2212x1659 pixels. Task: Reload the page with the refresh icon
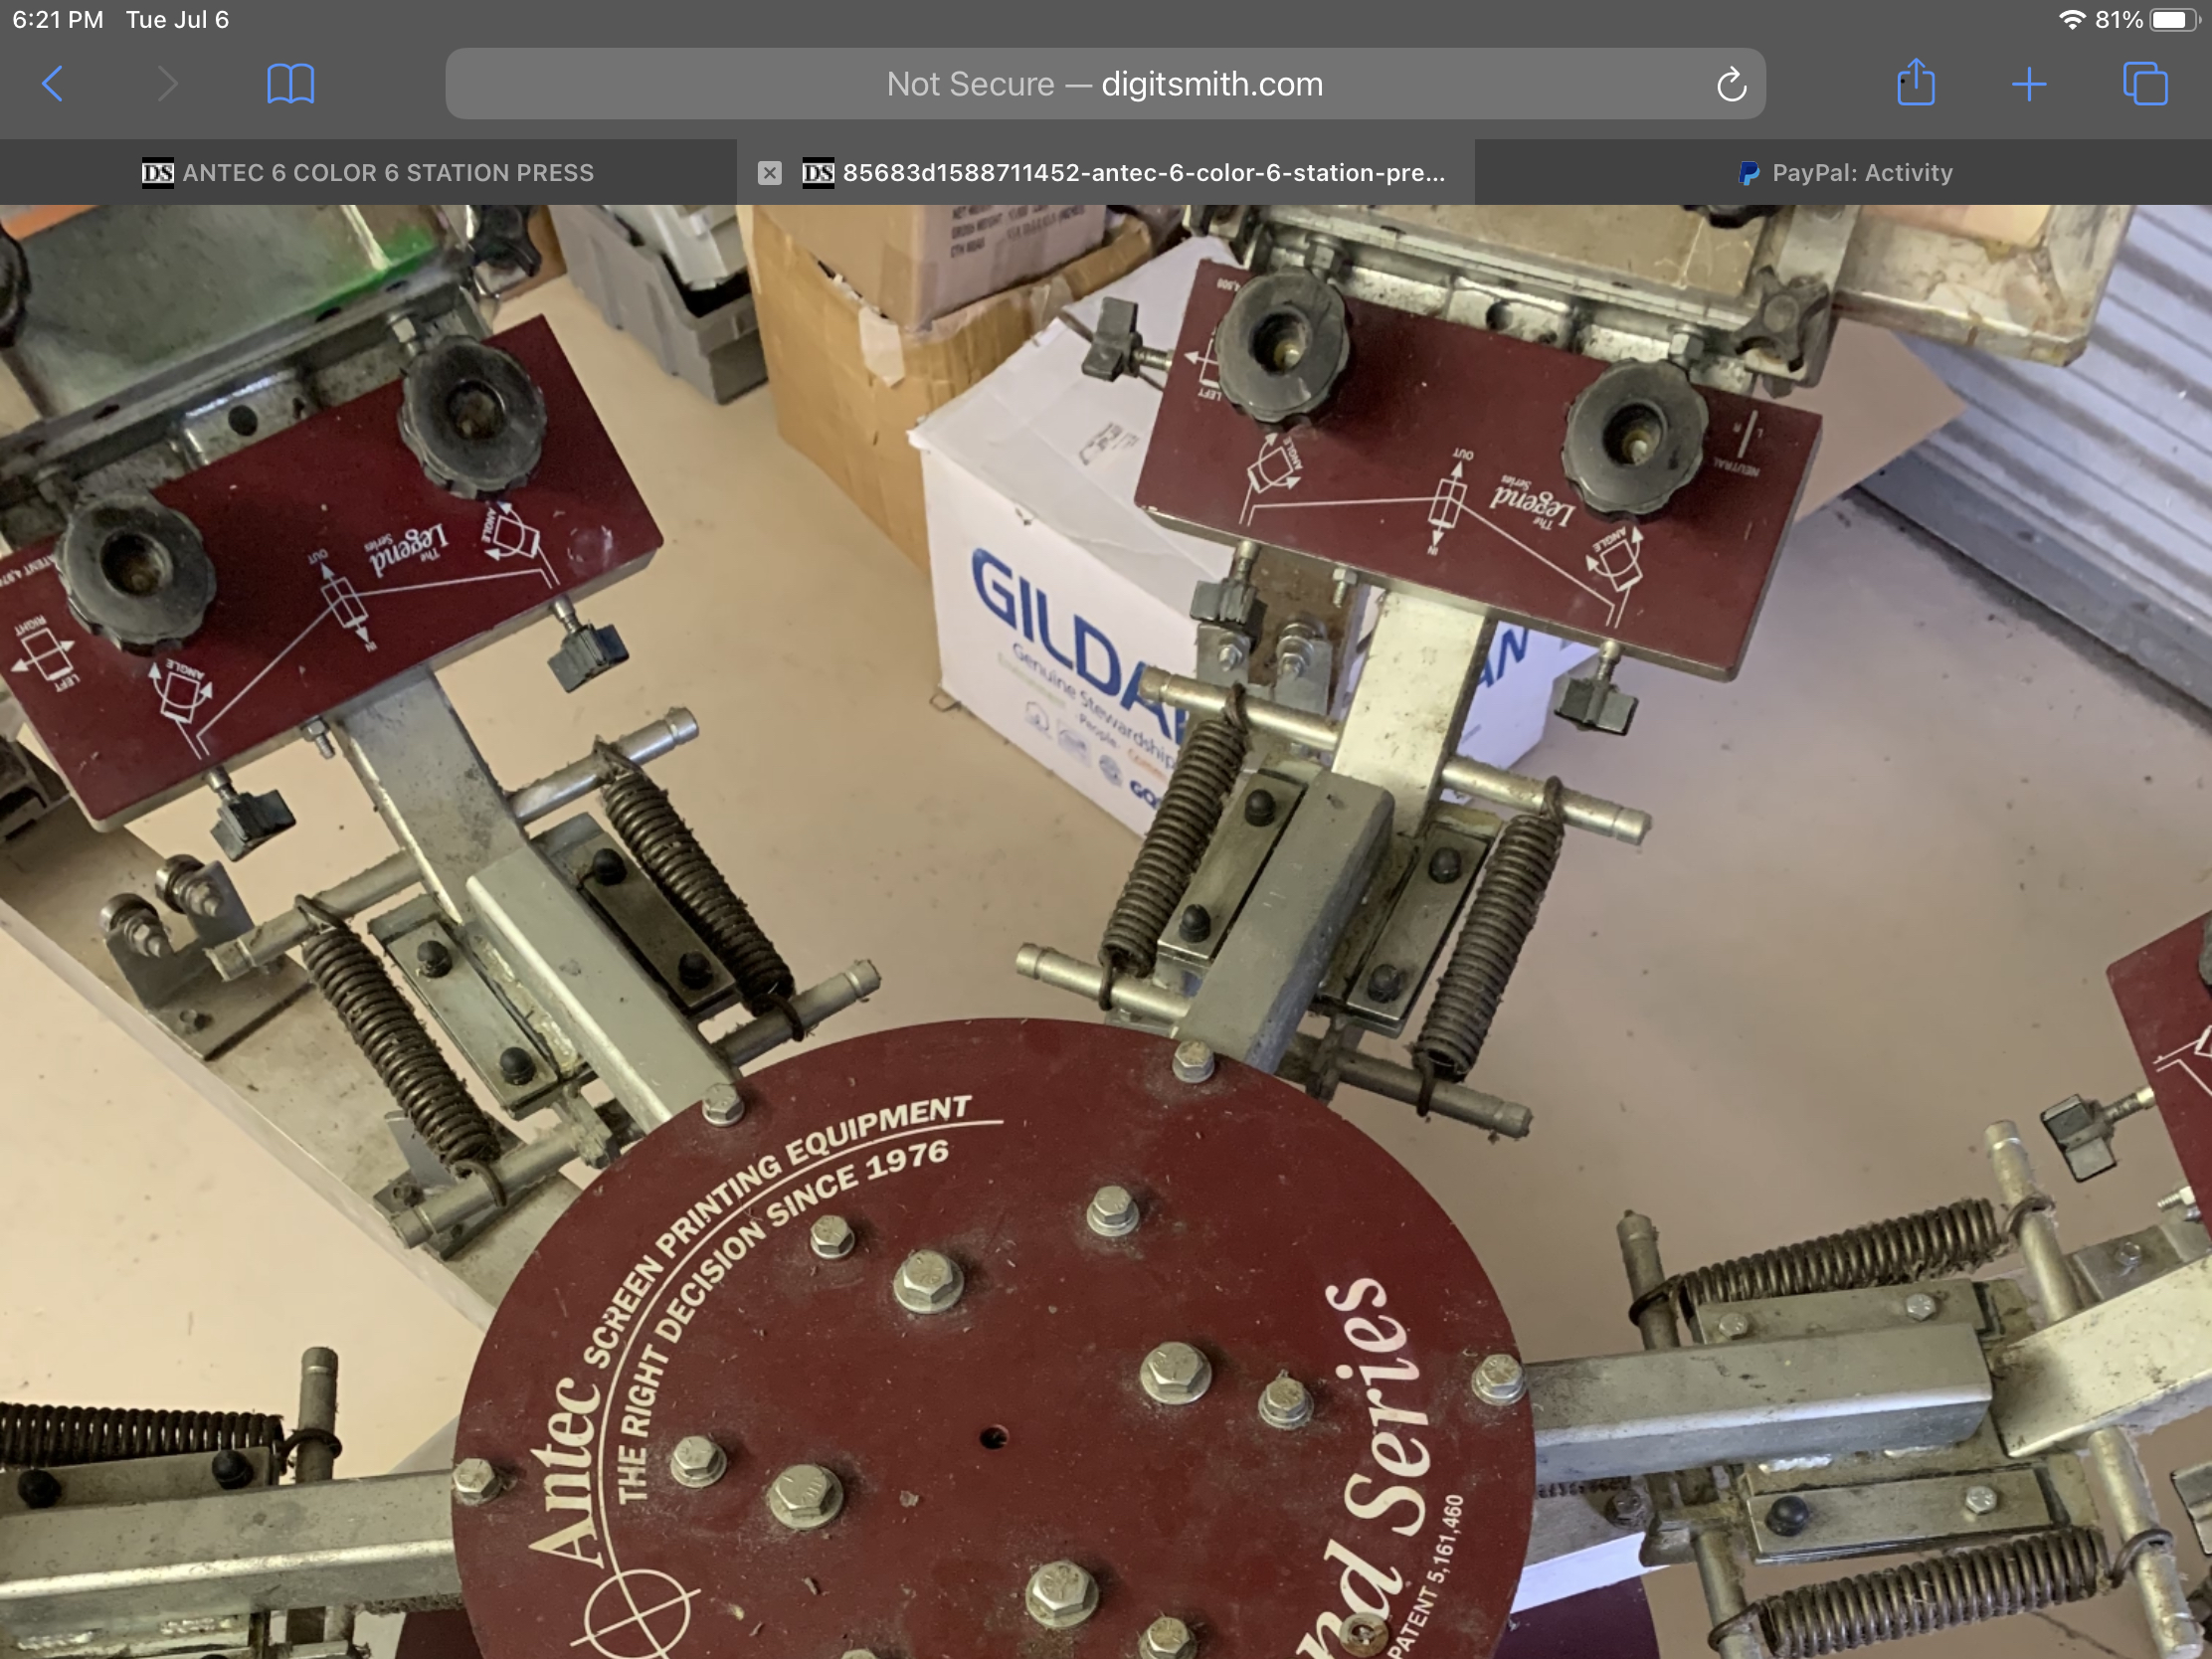click(x=1731, y=85)
